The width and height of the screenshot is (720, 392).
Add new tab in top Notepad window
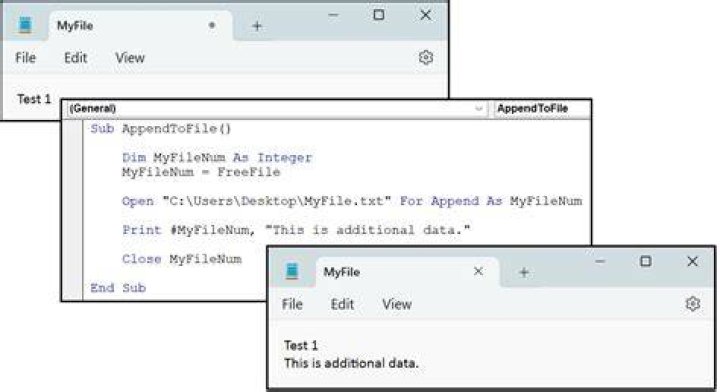(x=257, y=26)
